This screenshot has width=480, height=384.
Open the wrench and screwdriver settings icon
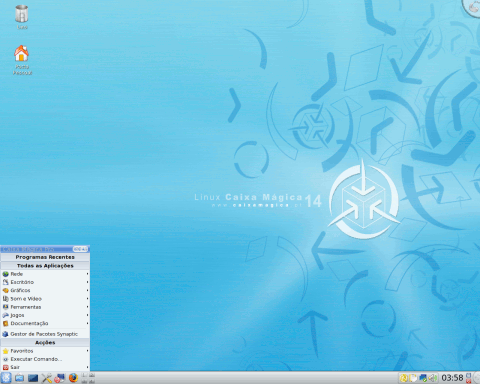(x=47, y=378)
